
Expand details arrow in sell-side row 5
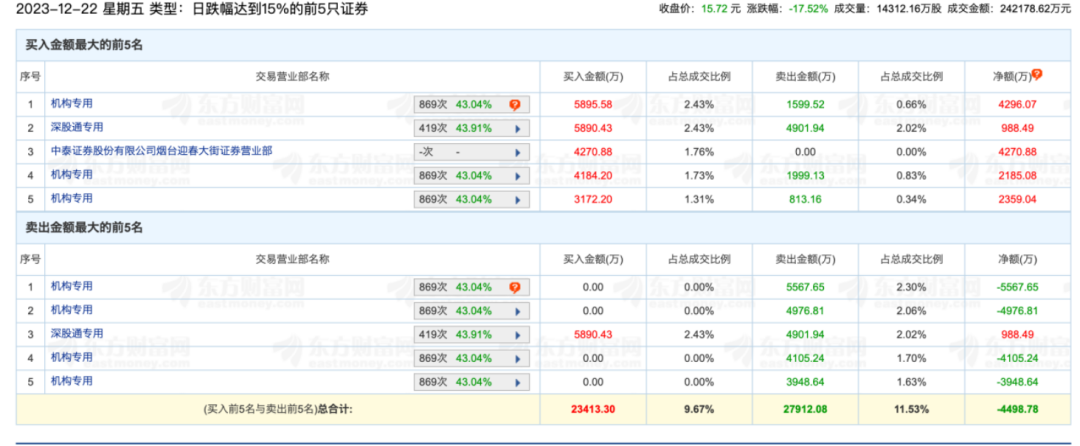[x=517, y=382]
